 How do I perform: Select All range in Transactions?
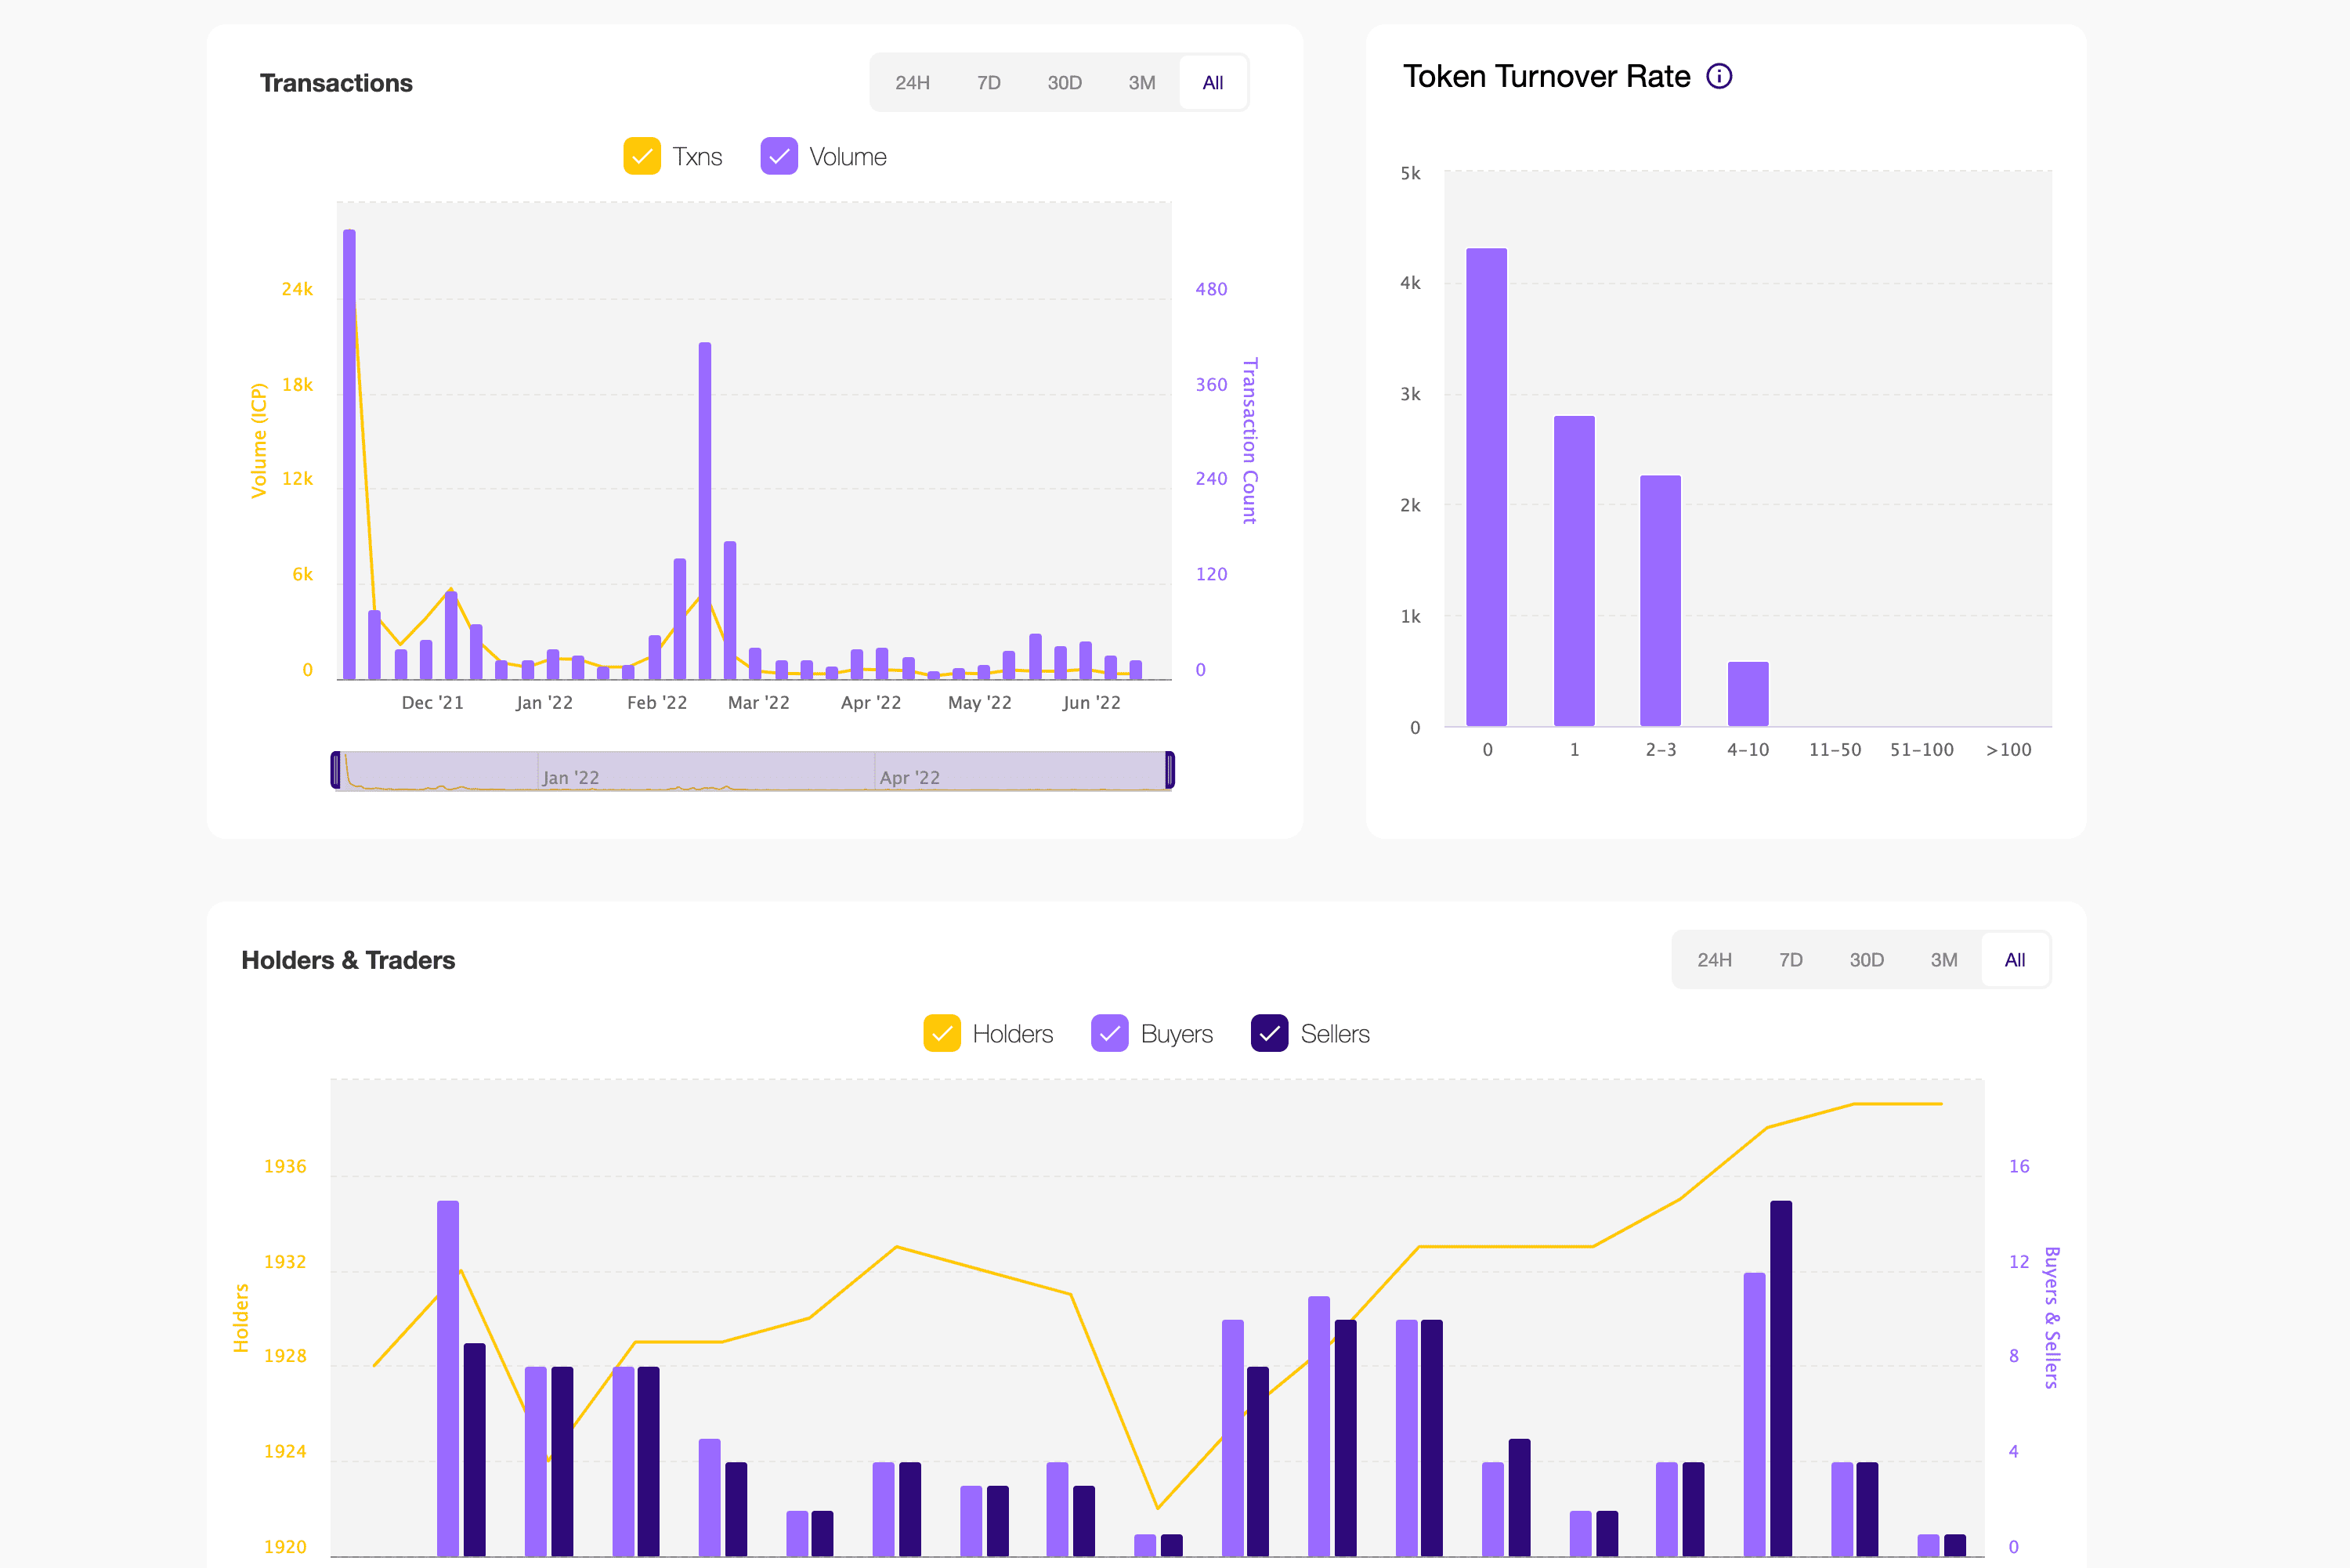(1212, 83)
